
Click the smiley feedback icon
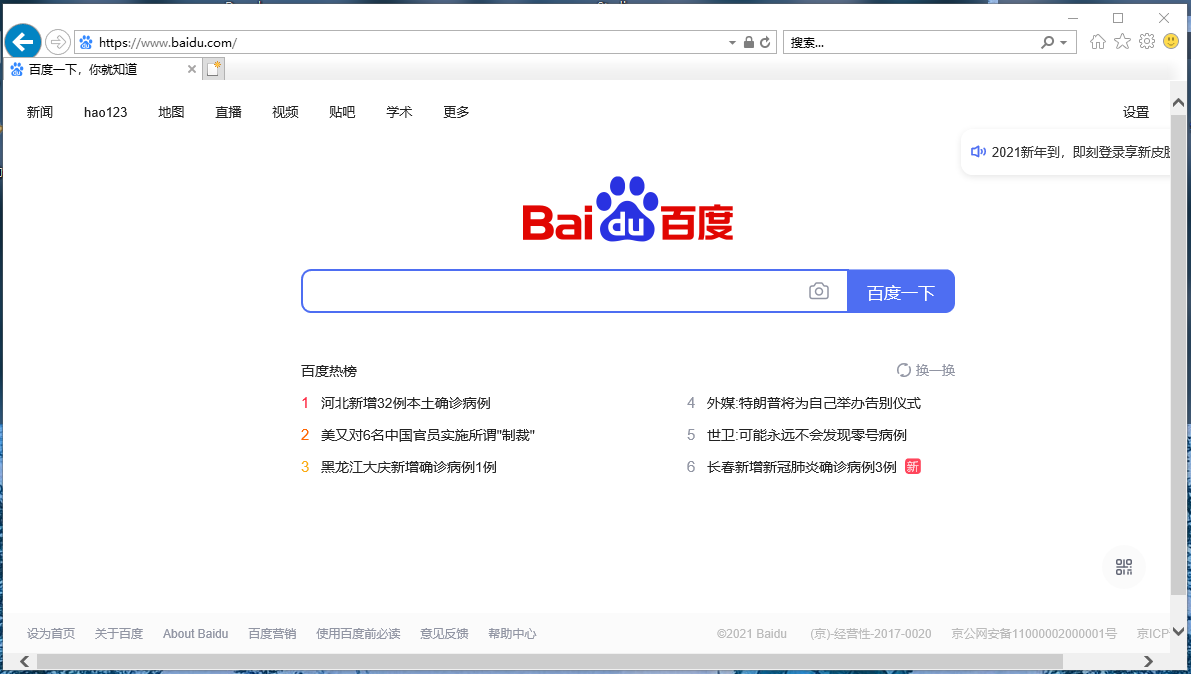pos(1171,41)
